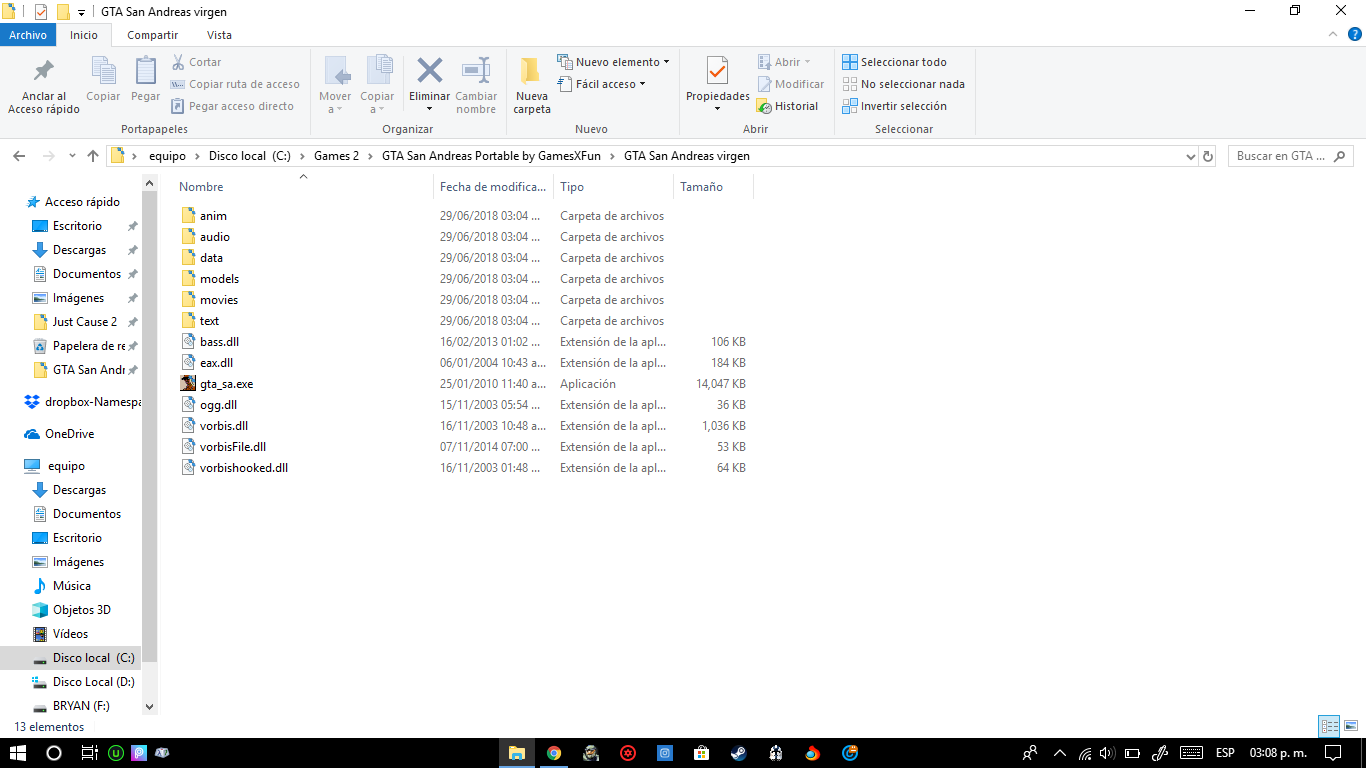Open Just Cause 2 in the sidebar

point(85,322)
